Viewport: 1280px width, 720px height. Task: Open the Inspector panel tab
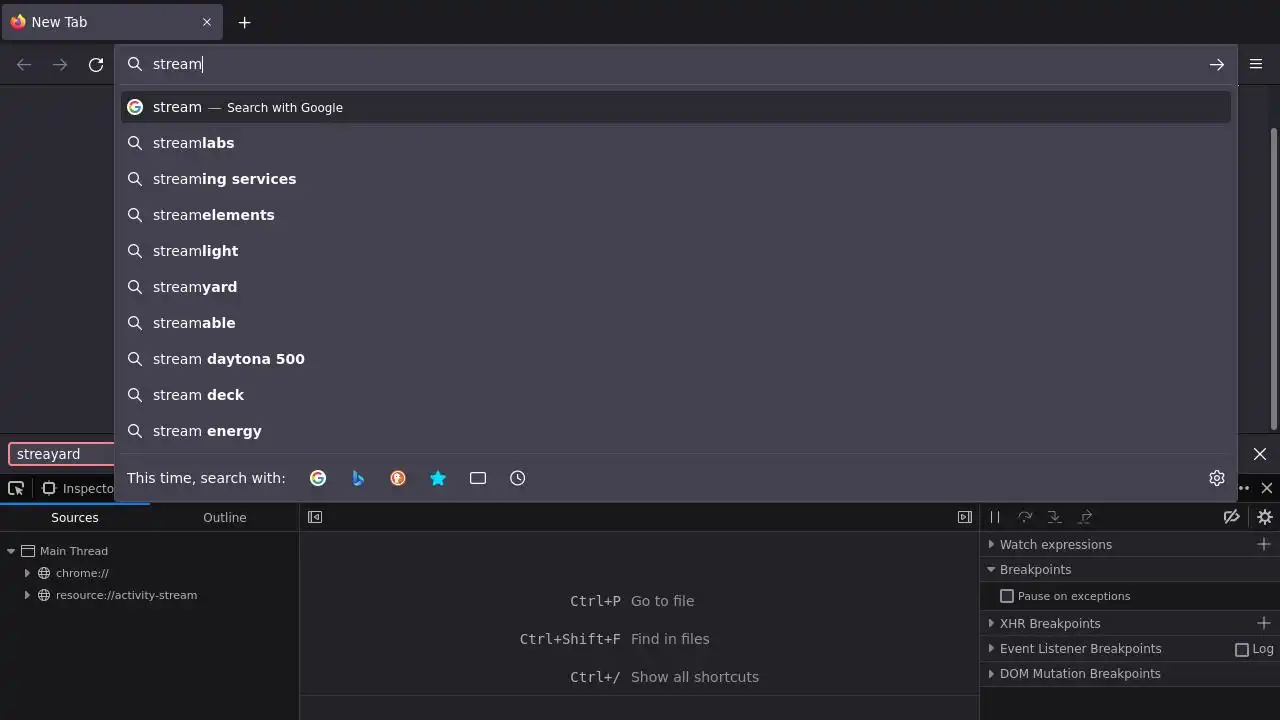click(78, 488)
